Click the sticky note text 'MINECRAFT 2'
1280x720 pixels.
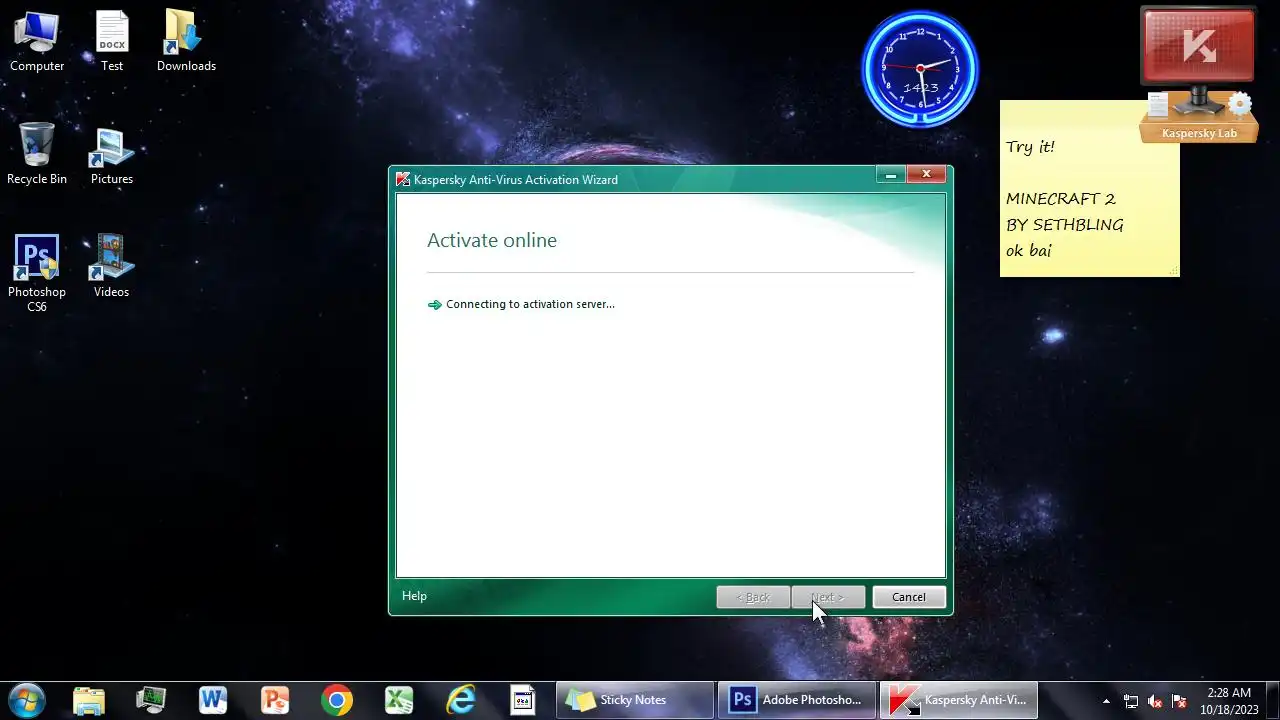[1060, 199]
